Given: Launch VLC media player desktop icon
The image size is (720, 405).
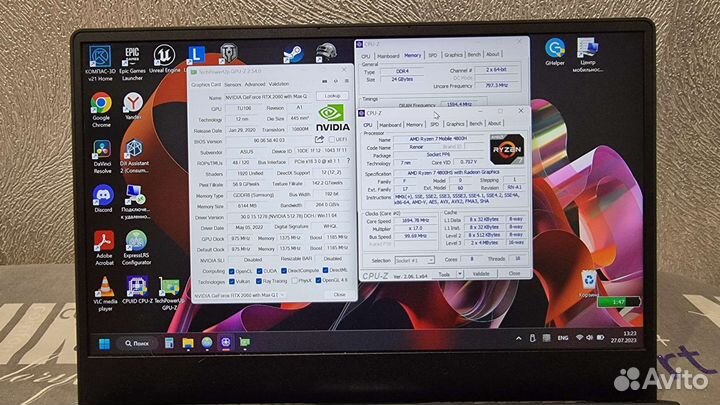Looking at the screenshot, I should (x=105, y=294).
